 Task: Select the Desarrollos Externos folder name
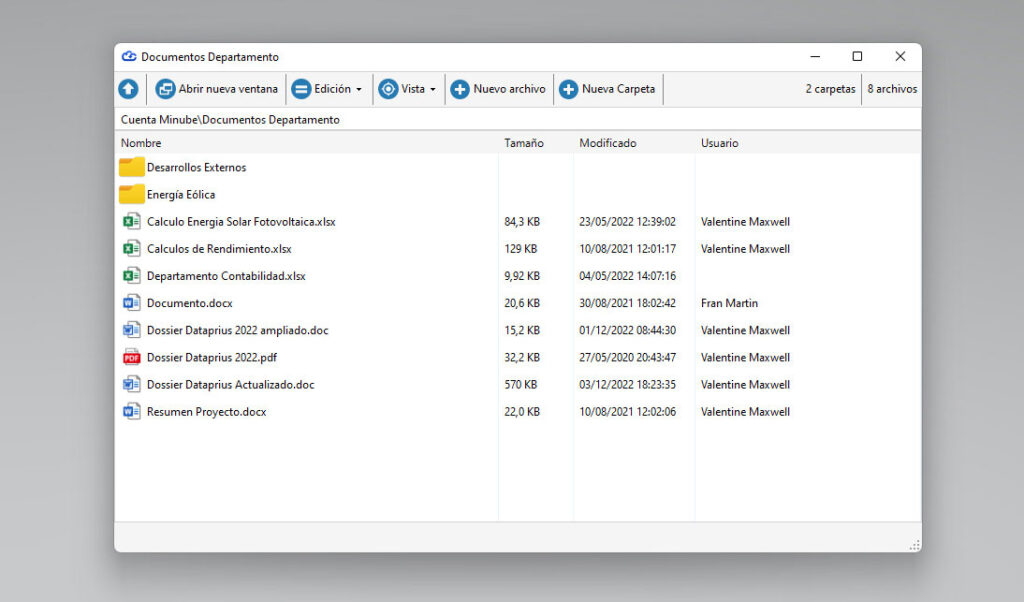(x=197, y=167)
